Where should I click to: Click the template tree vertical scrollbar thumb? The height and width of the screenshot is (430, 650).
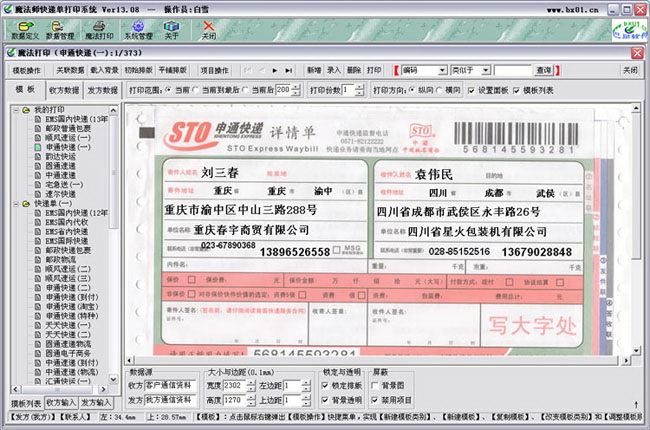click(x=113, y=172)
